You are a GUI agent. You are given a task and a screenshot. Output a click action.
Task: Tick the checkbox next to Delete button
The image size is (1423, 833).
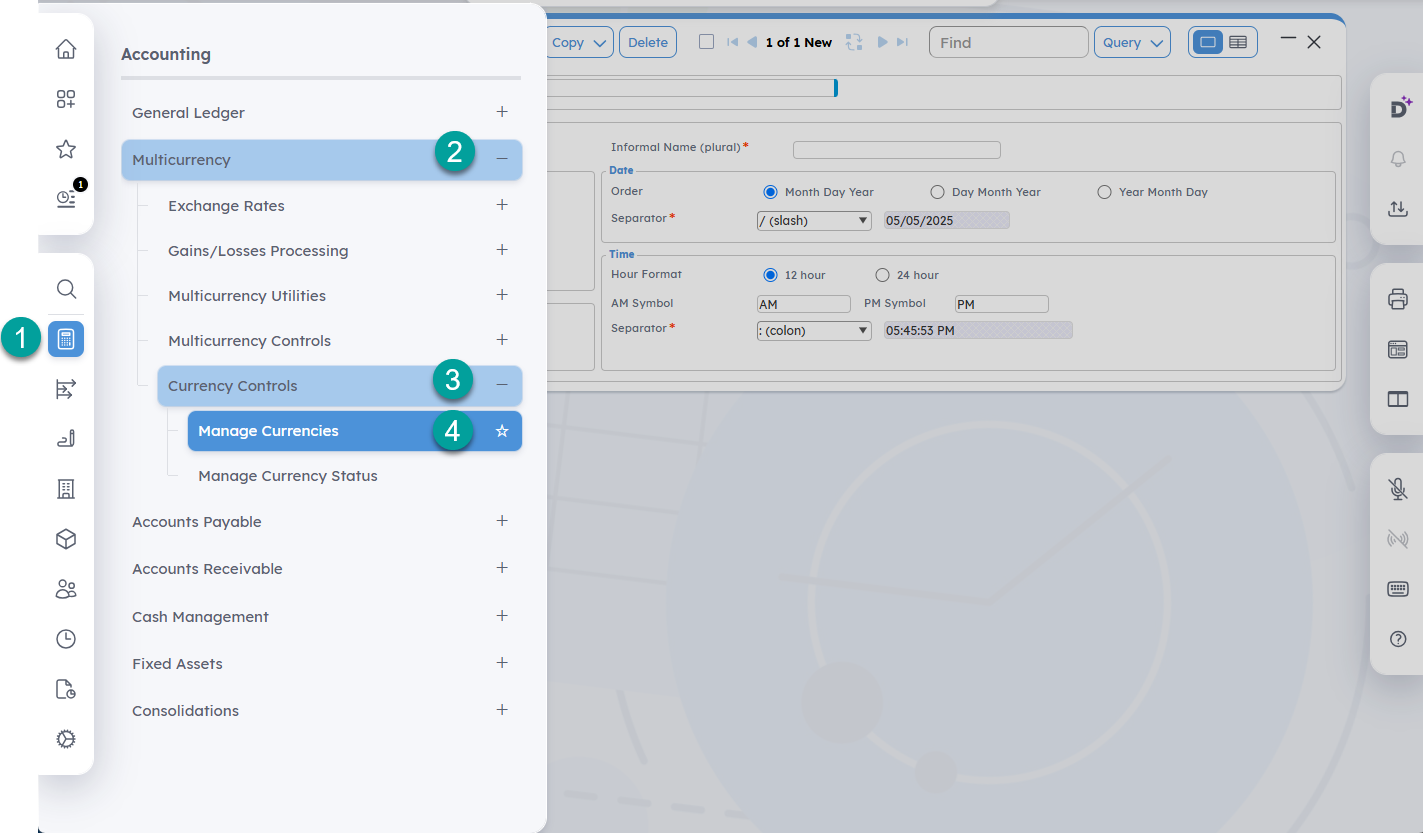tap(706, 42)
